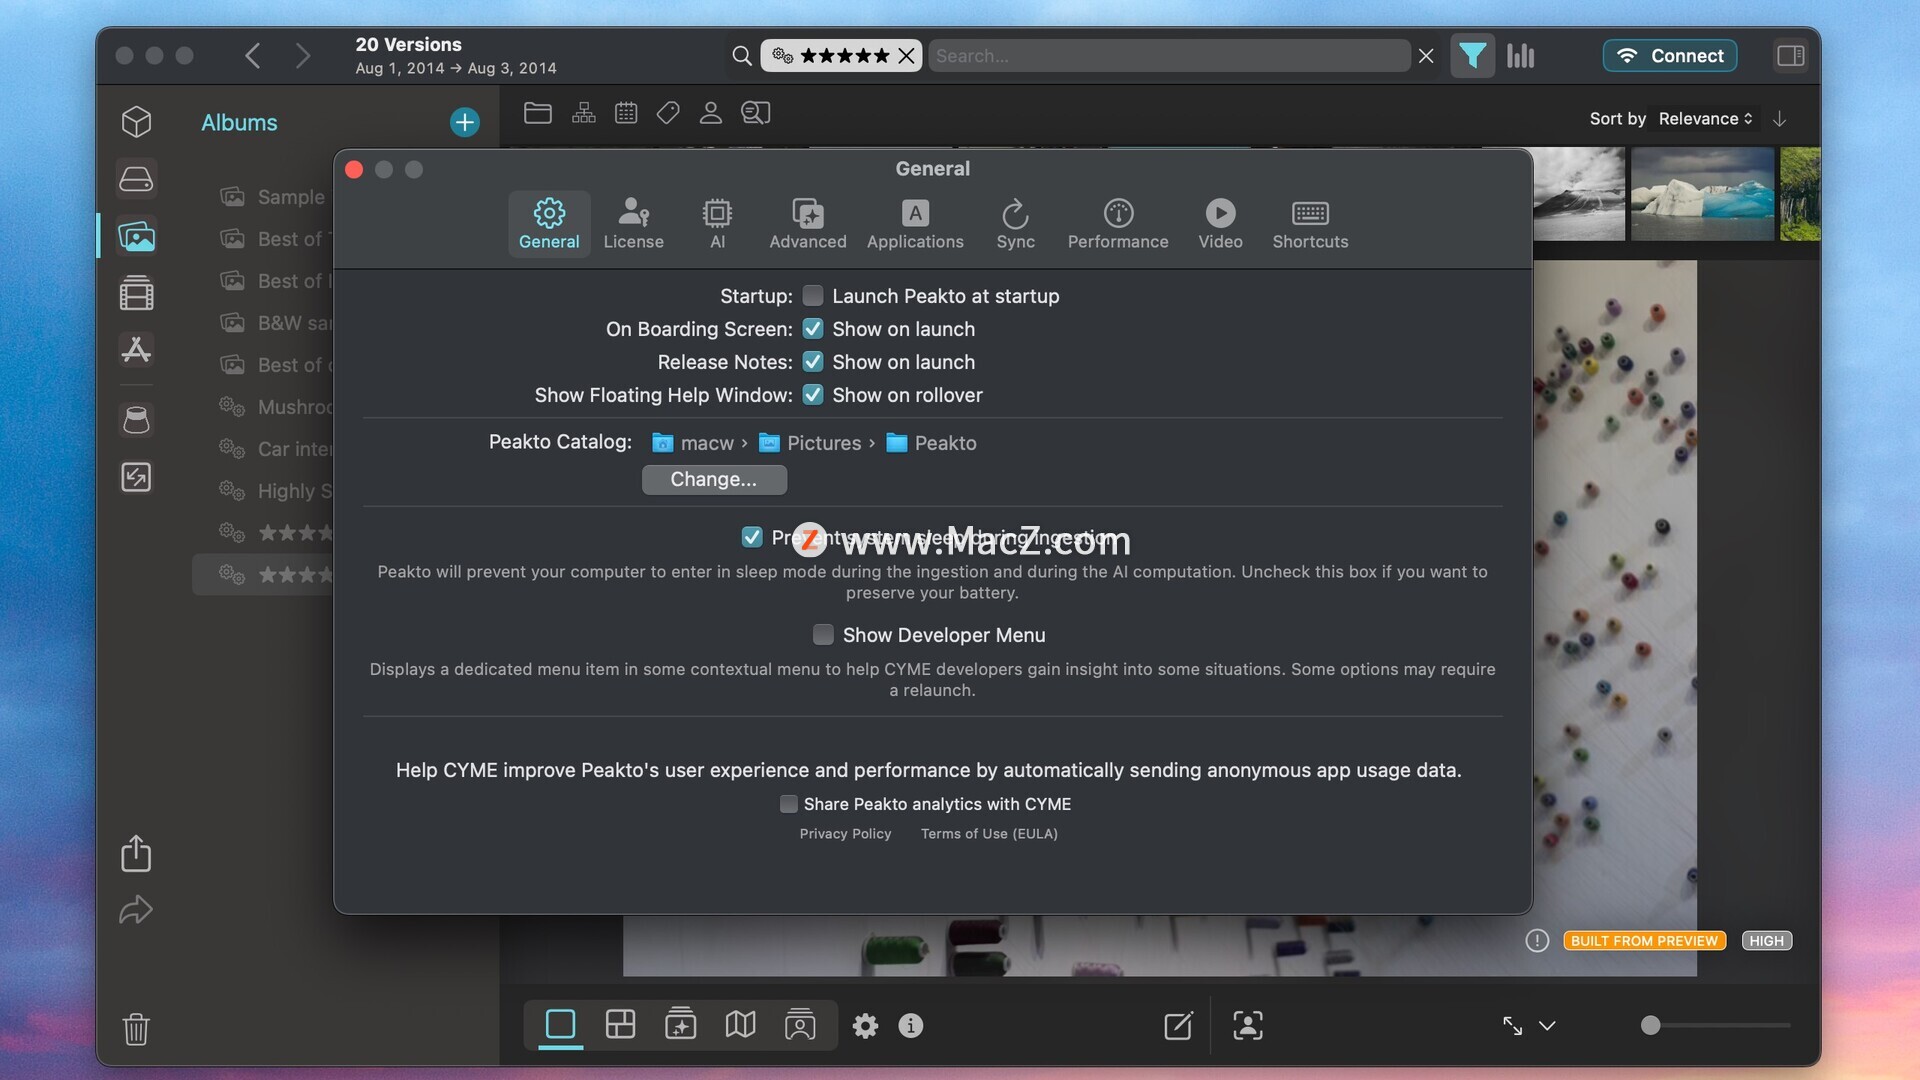This screenshot has height=1080, width=1920.
Task: Click the Change... catalog button
Action: coord(714,480)
